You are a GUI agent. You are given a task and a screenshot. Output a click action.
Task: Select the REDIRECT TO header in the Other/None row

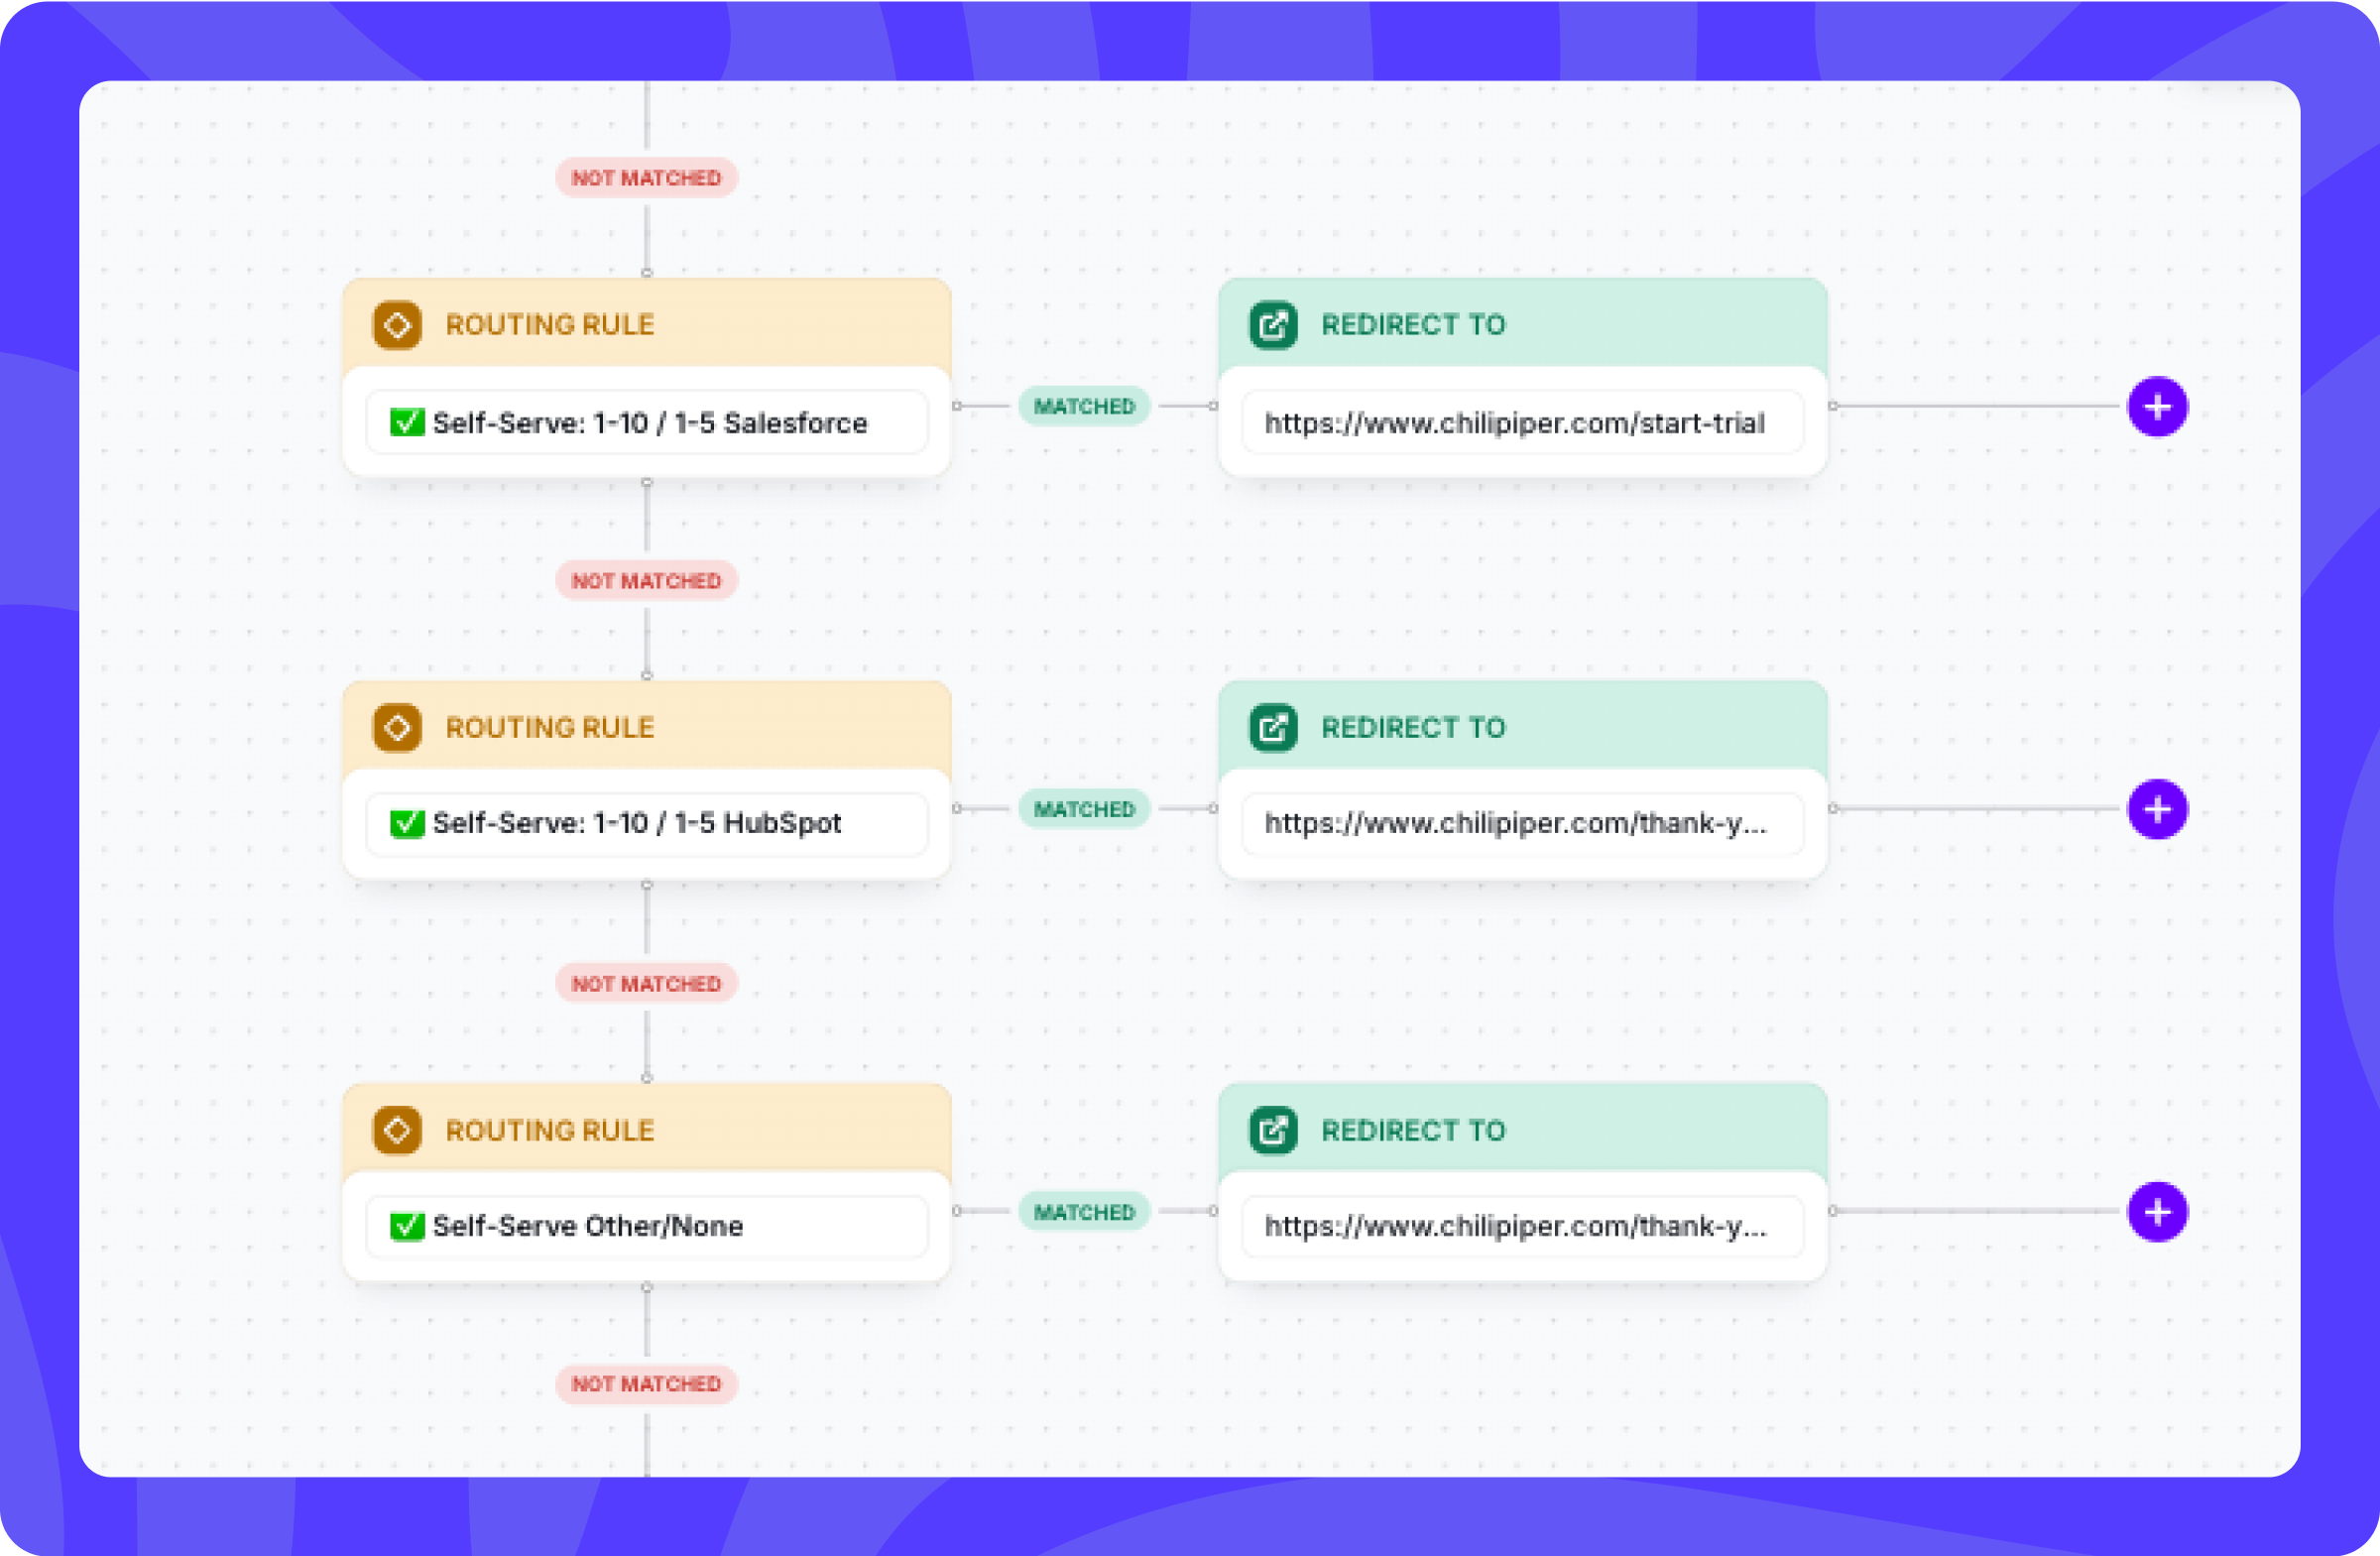(1523, 1130)
